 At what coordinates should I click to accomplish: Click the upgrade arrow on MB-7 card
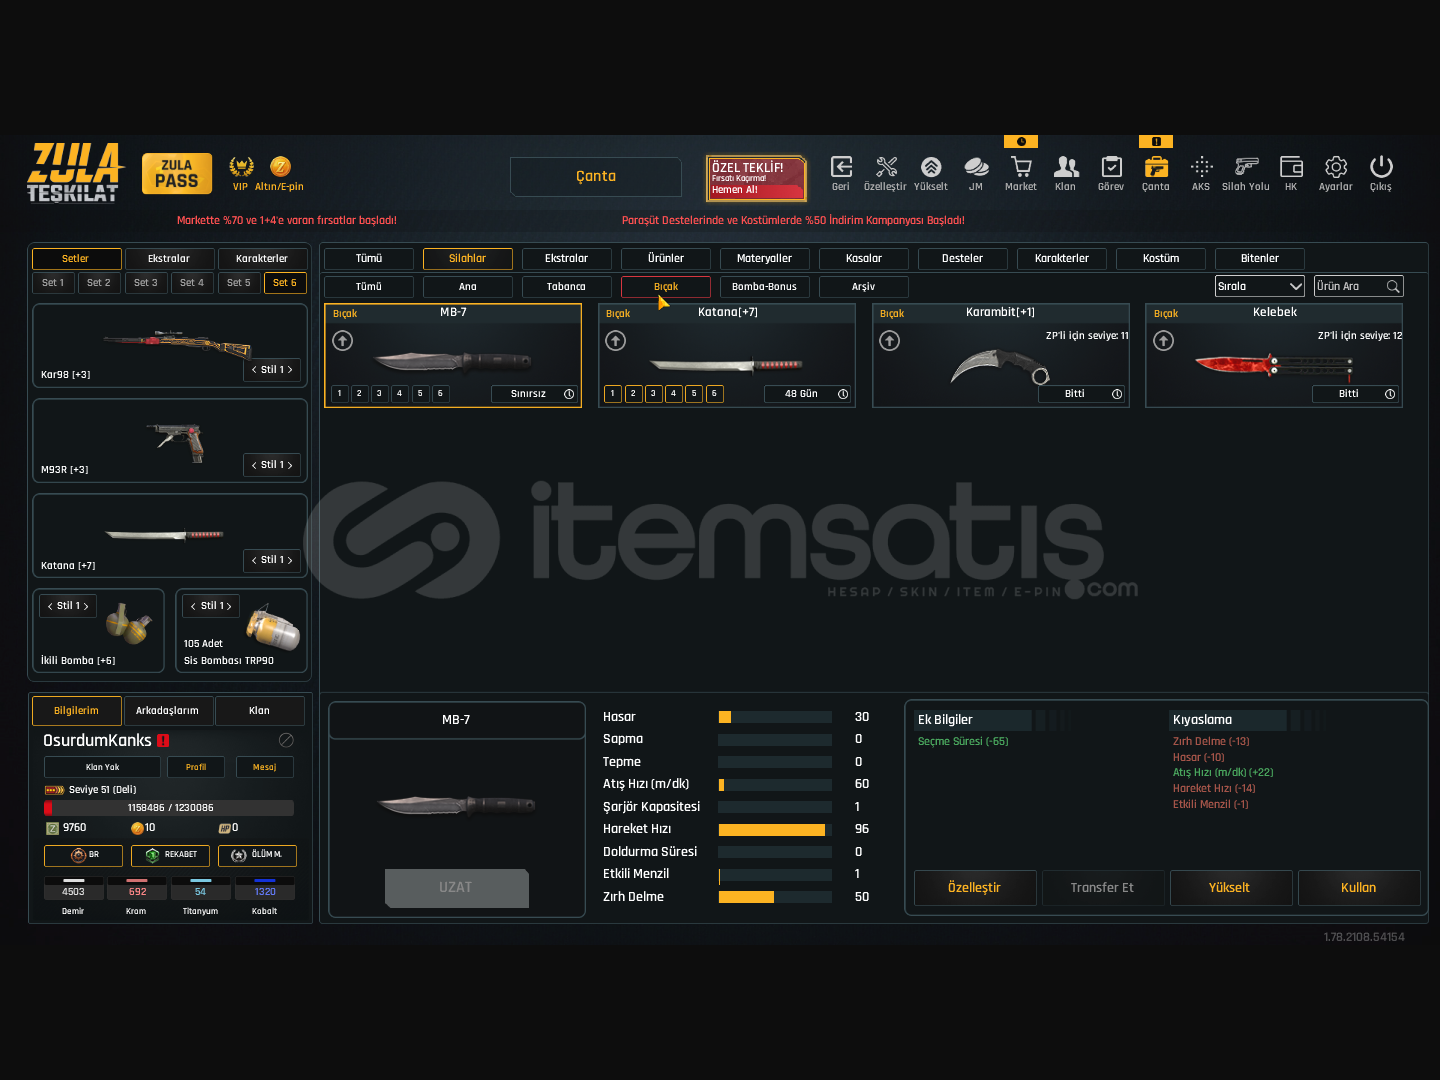point(342,341)
